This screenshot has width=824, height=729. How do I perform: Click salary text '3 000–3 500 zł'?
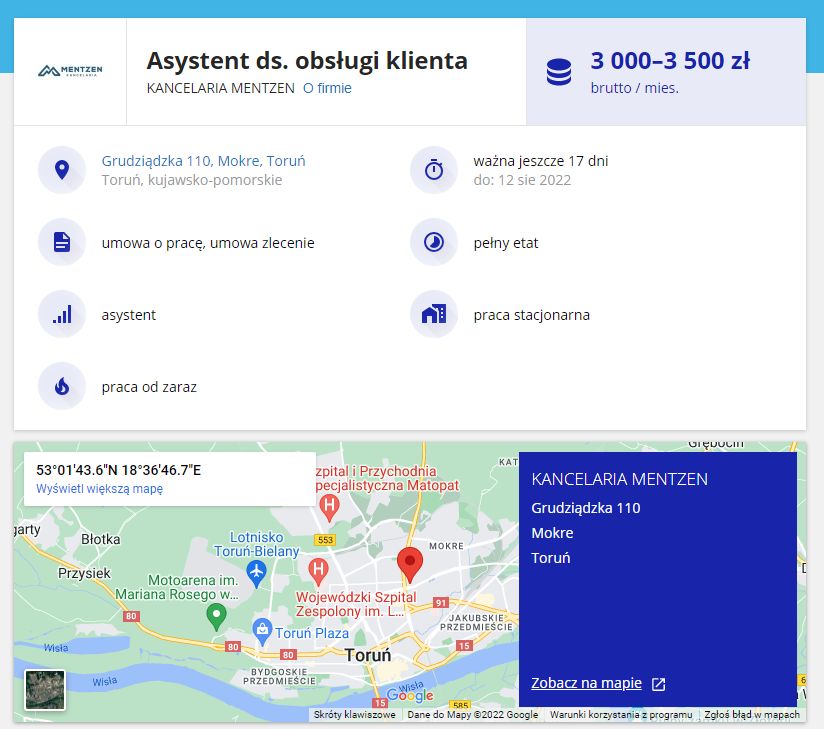click(670, 60)
